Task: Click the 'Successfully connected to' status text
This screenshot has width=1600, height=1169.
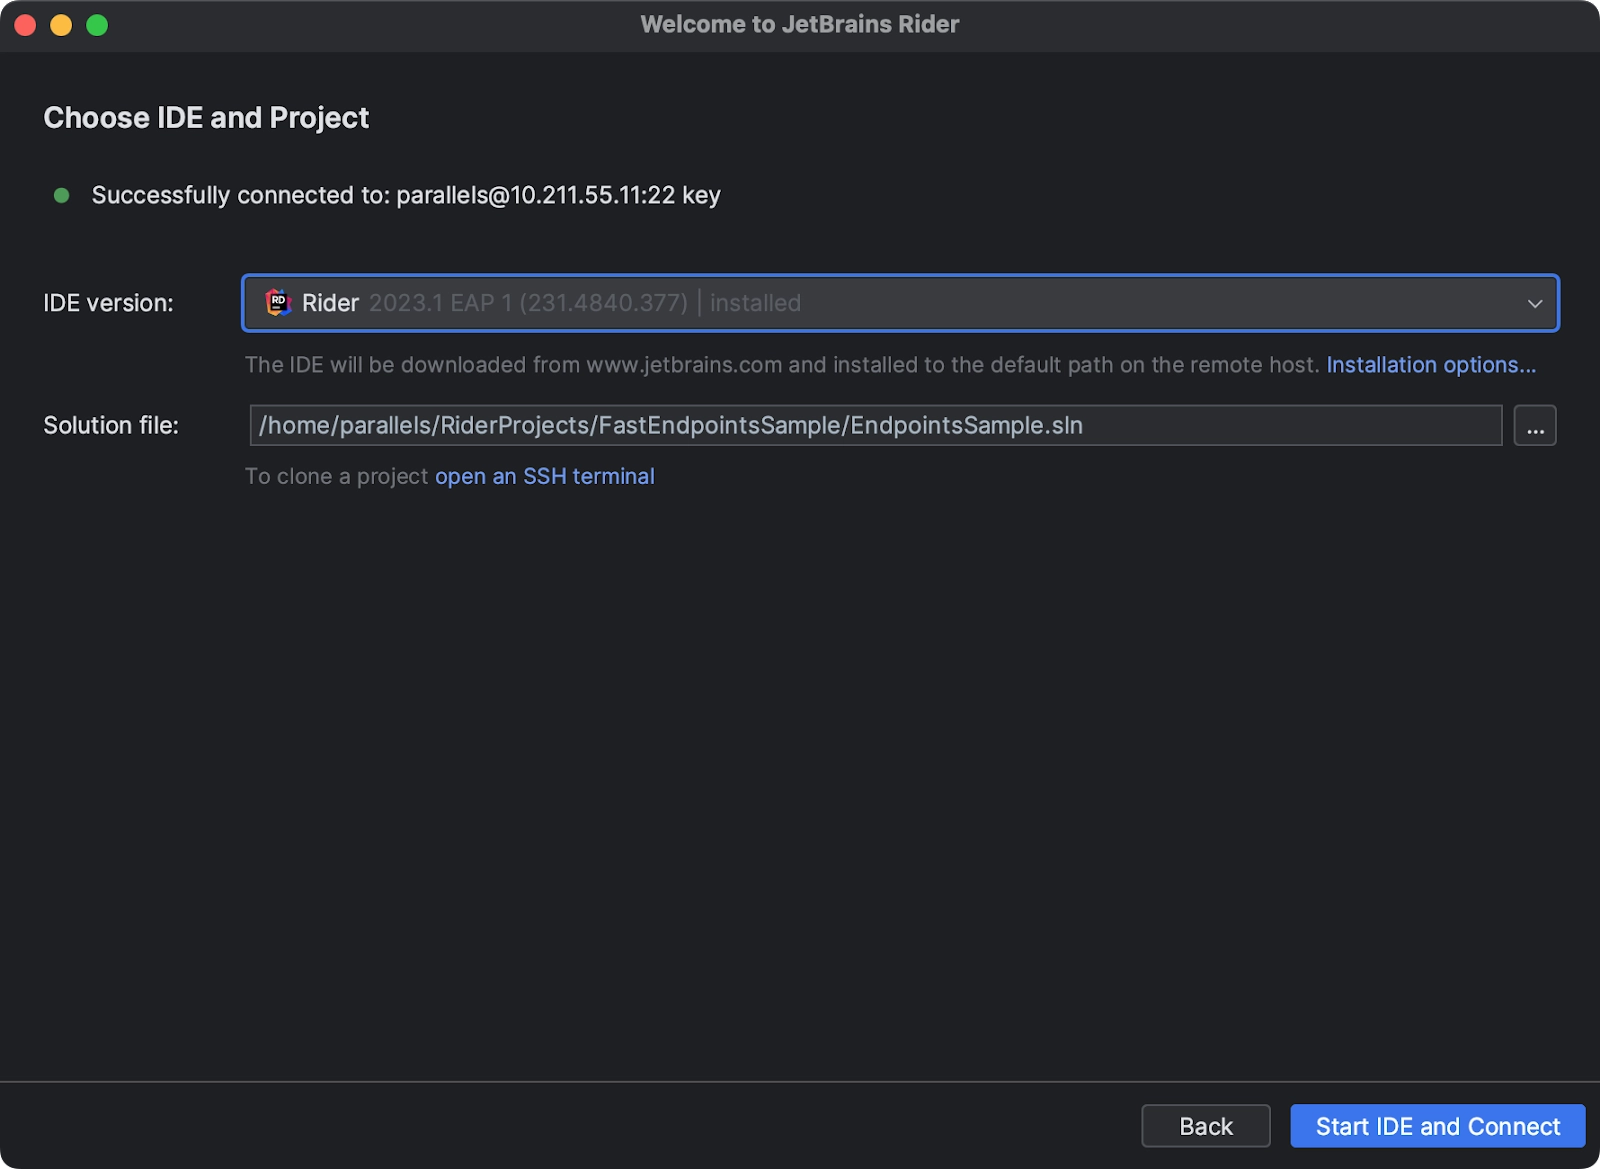Action: [406, 195]
